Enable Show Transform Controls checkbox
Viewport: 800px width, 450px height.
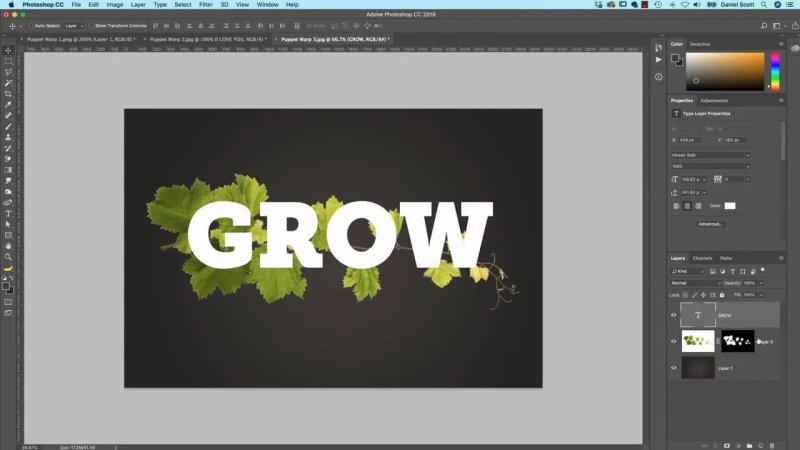tap(92, 26)
